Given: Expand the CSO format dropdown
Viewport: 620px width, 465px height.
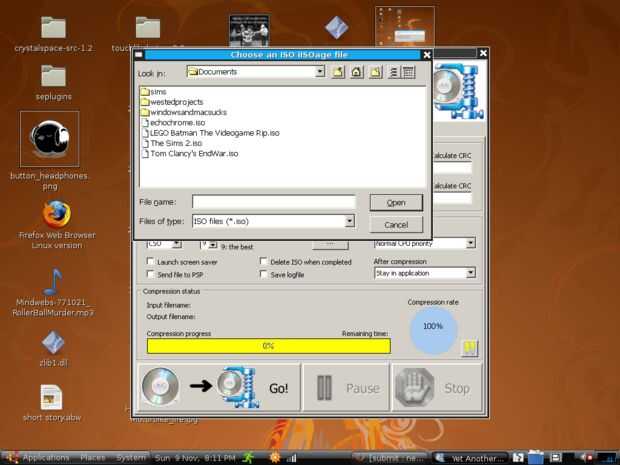Looking at the screenshot, I should 177,244.
